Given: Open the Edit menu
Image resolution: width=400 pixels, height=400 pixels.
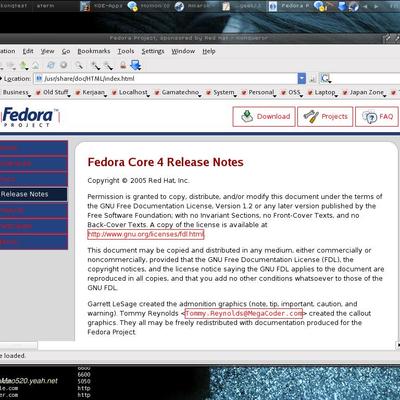Looking at the screenshot, I should 28,51.
